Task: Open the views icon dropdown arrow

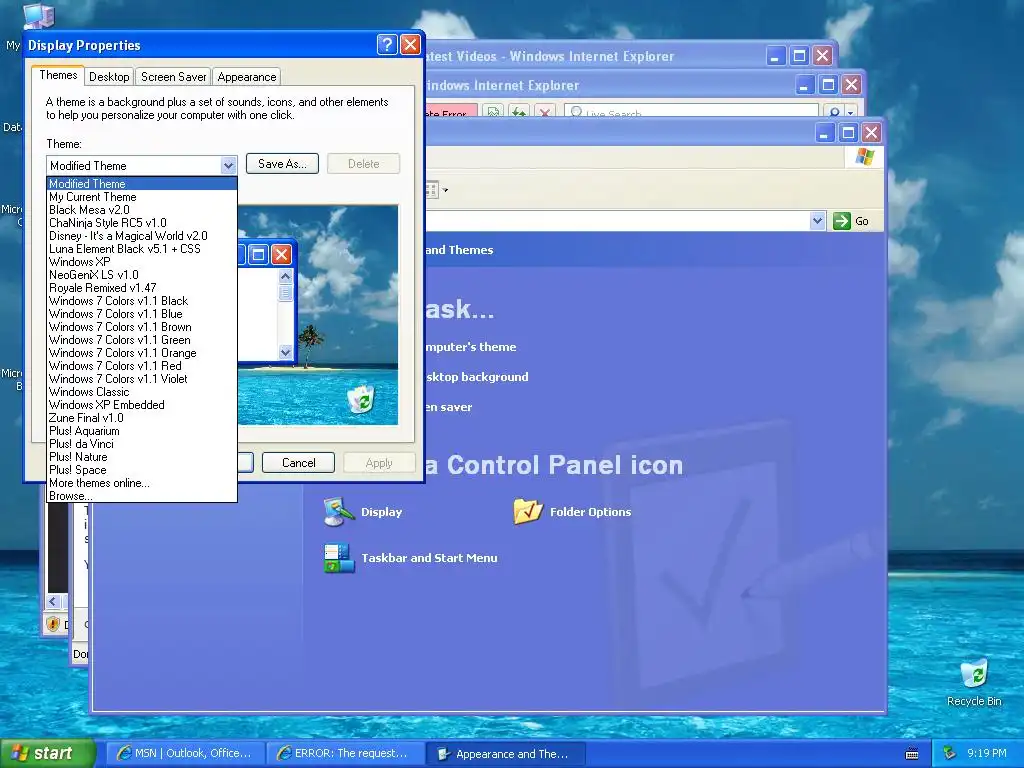Action: click(x=445, y=190)
